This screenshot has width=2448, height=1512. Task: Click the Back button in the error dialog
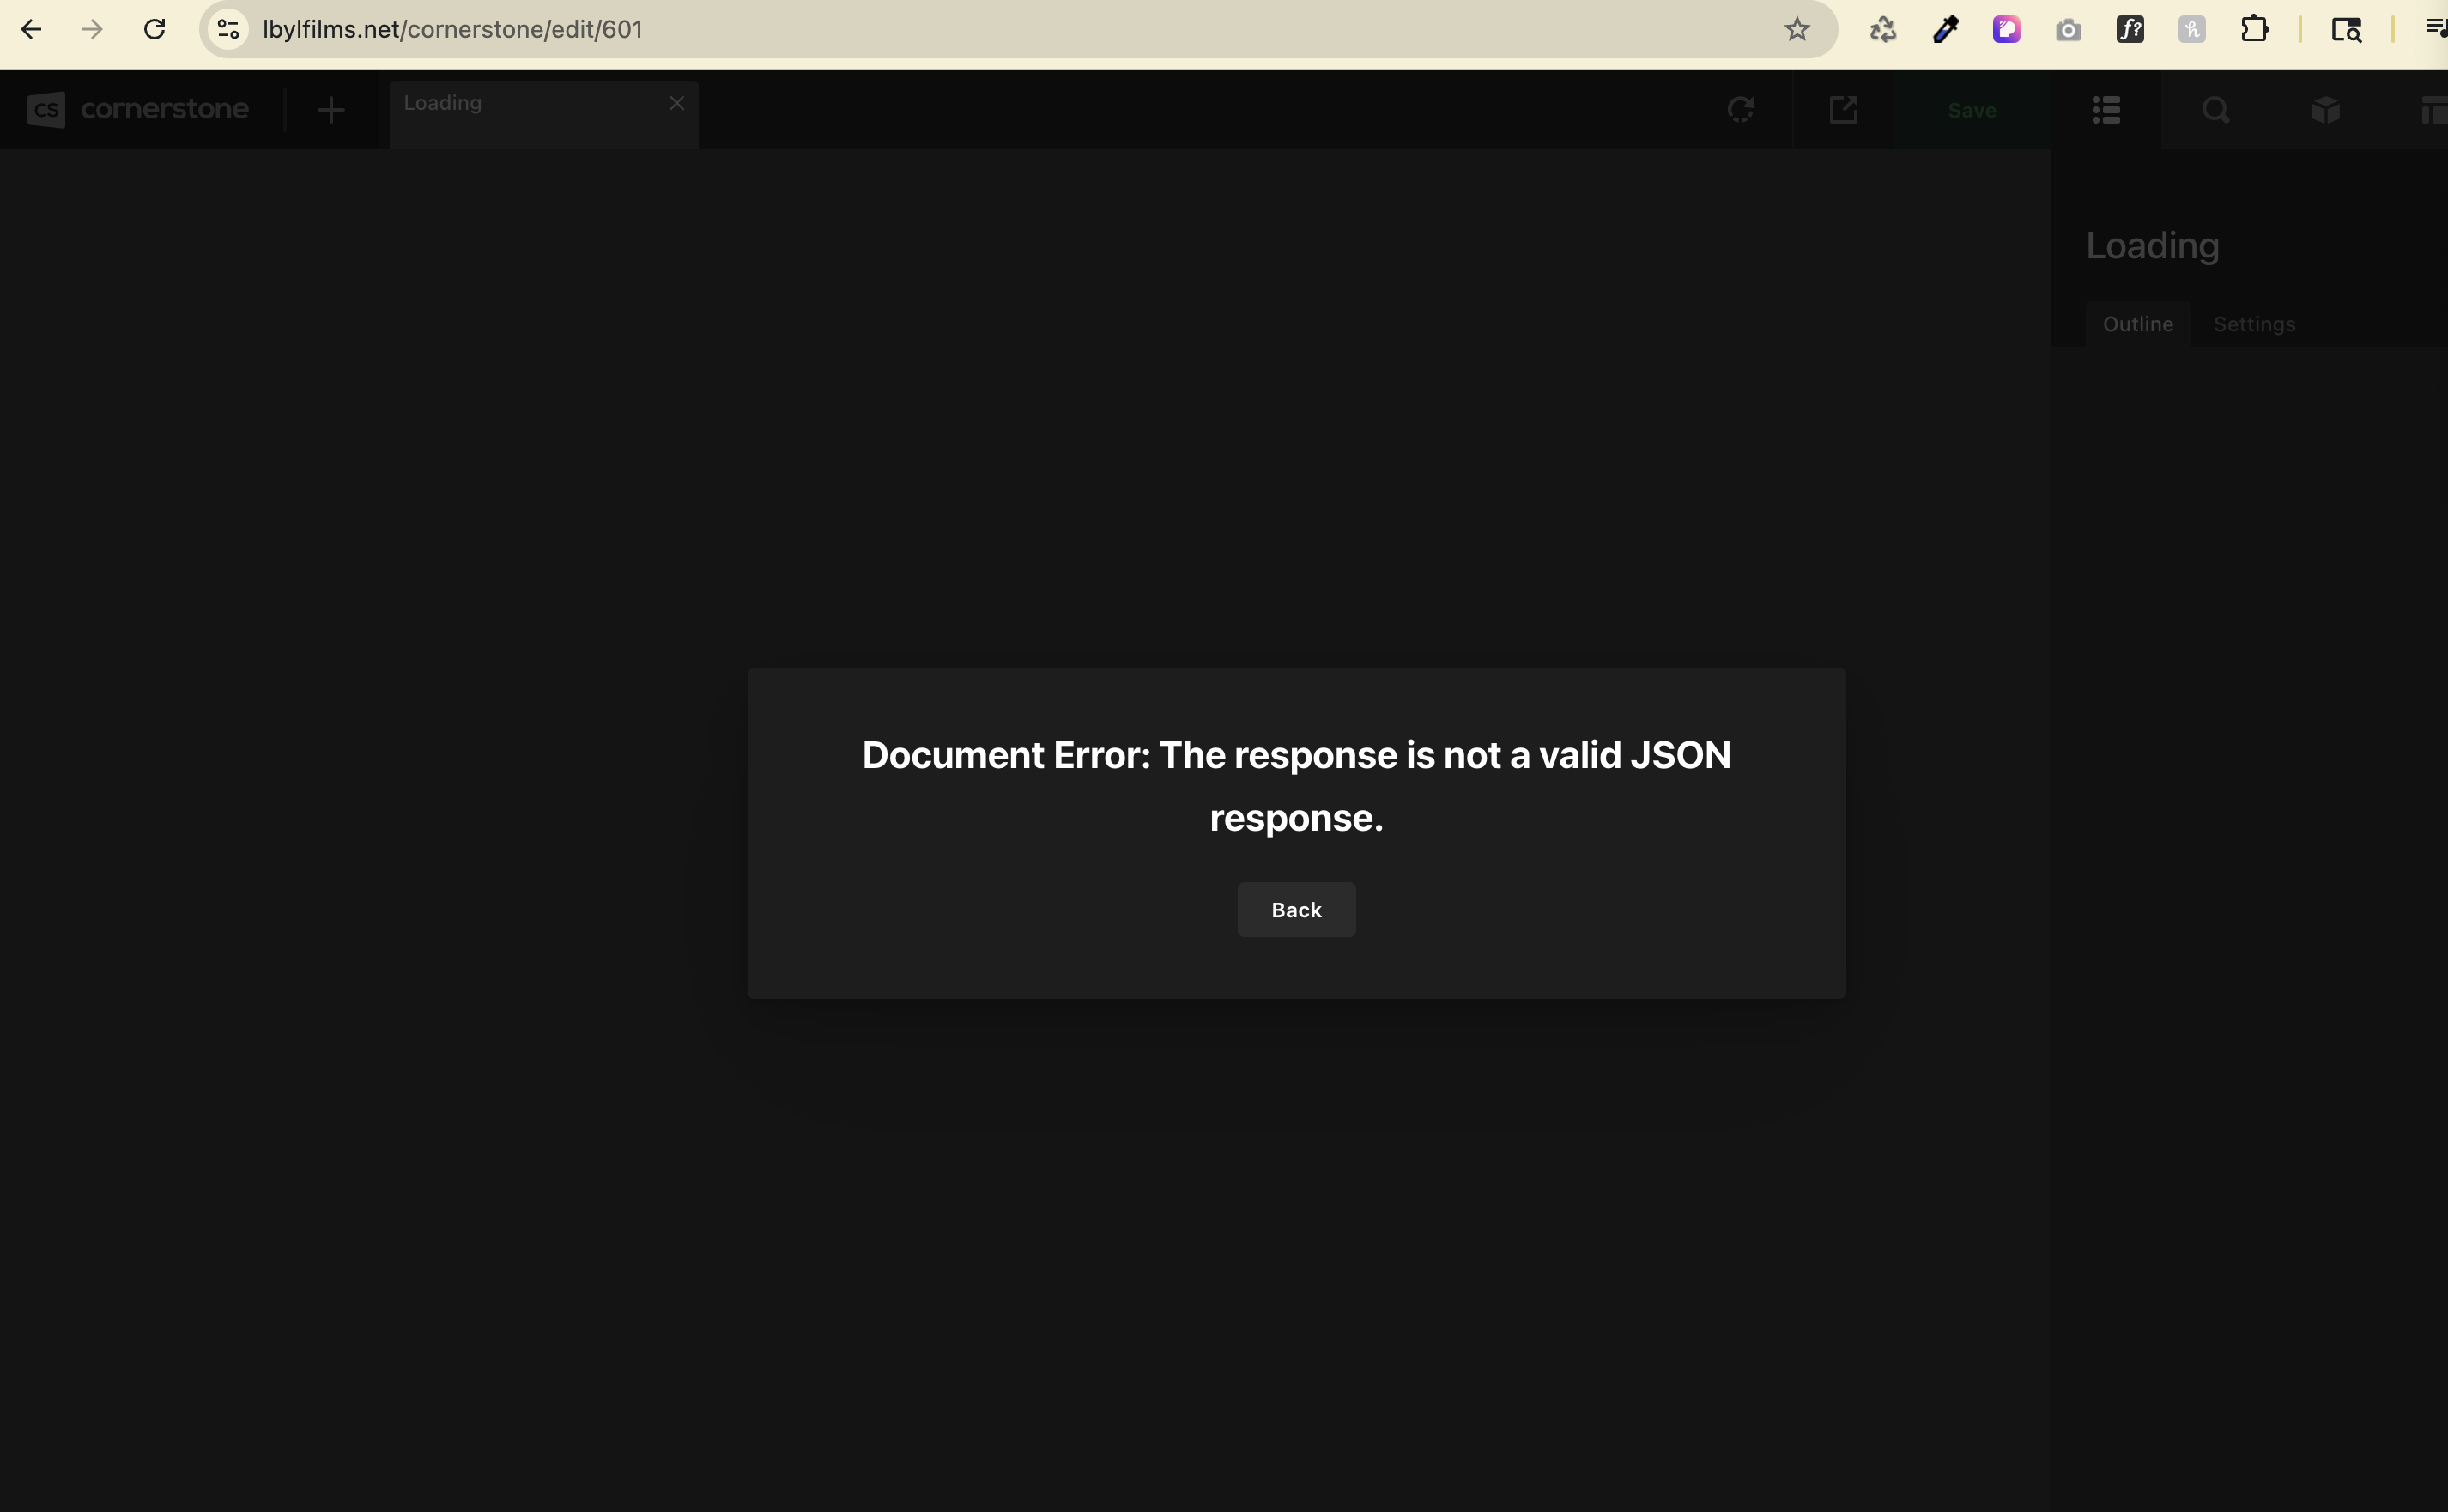[1295, 909]
